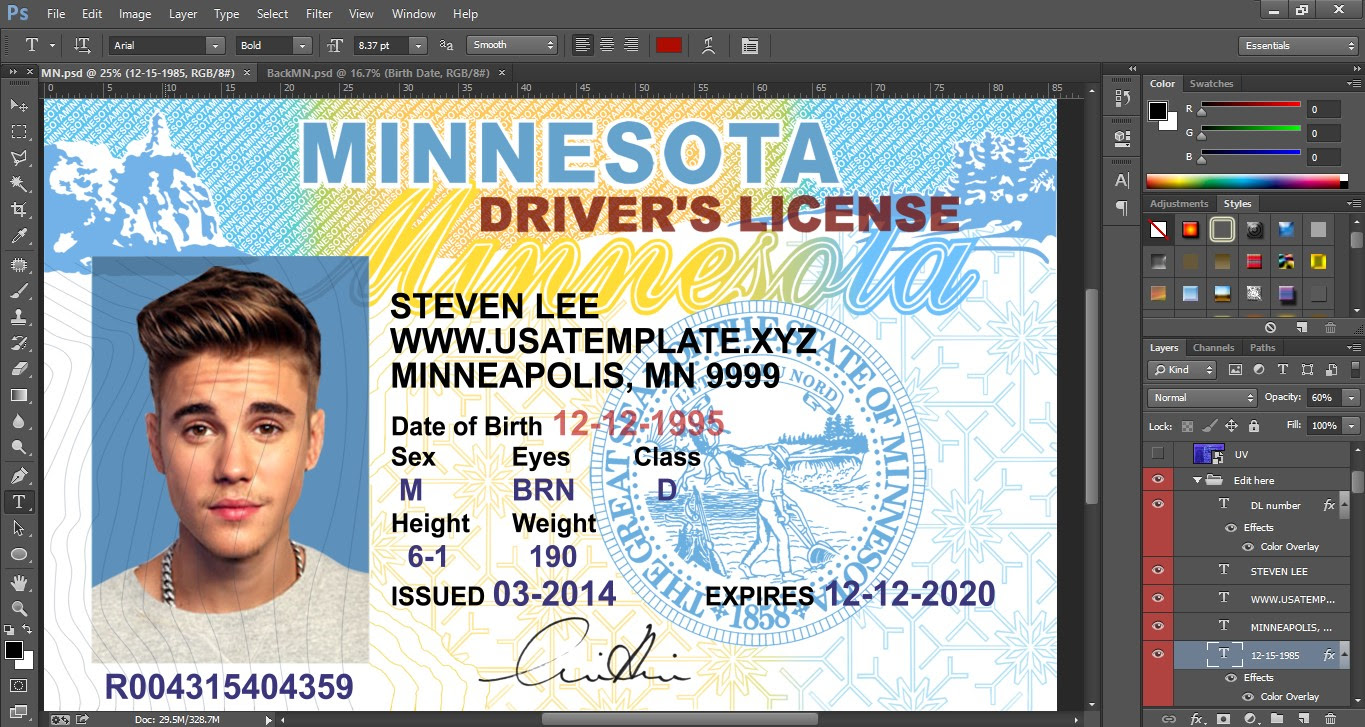Select the Magic Wand tool

[x=18, y=184]
